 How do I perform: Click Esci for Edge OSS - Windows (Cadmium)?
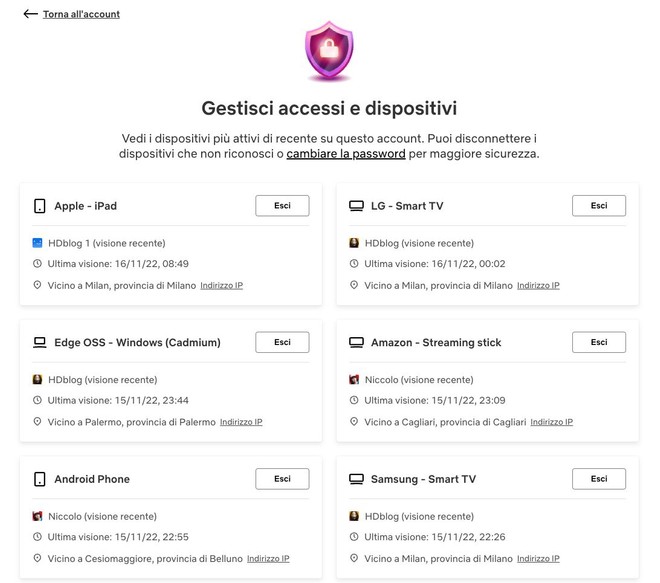[282, 342]
